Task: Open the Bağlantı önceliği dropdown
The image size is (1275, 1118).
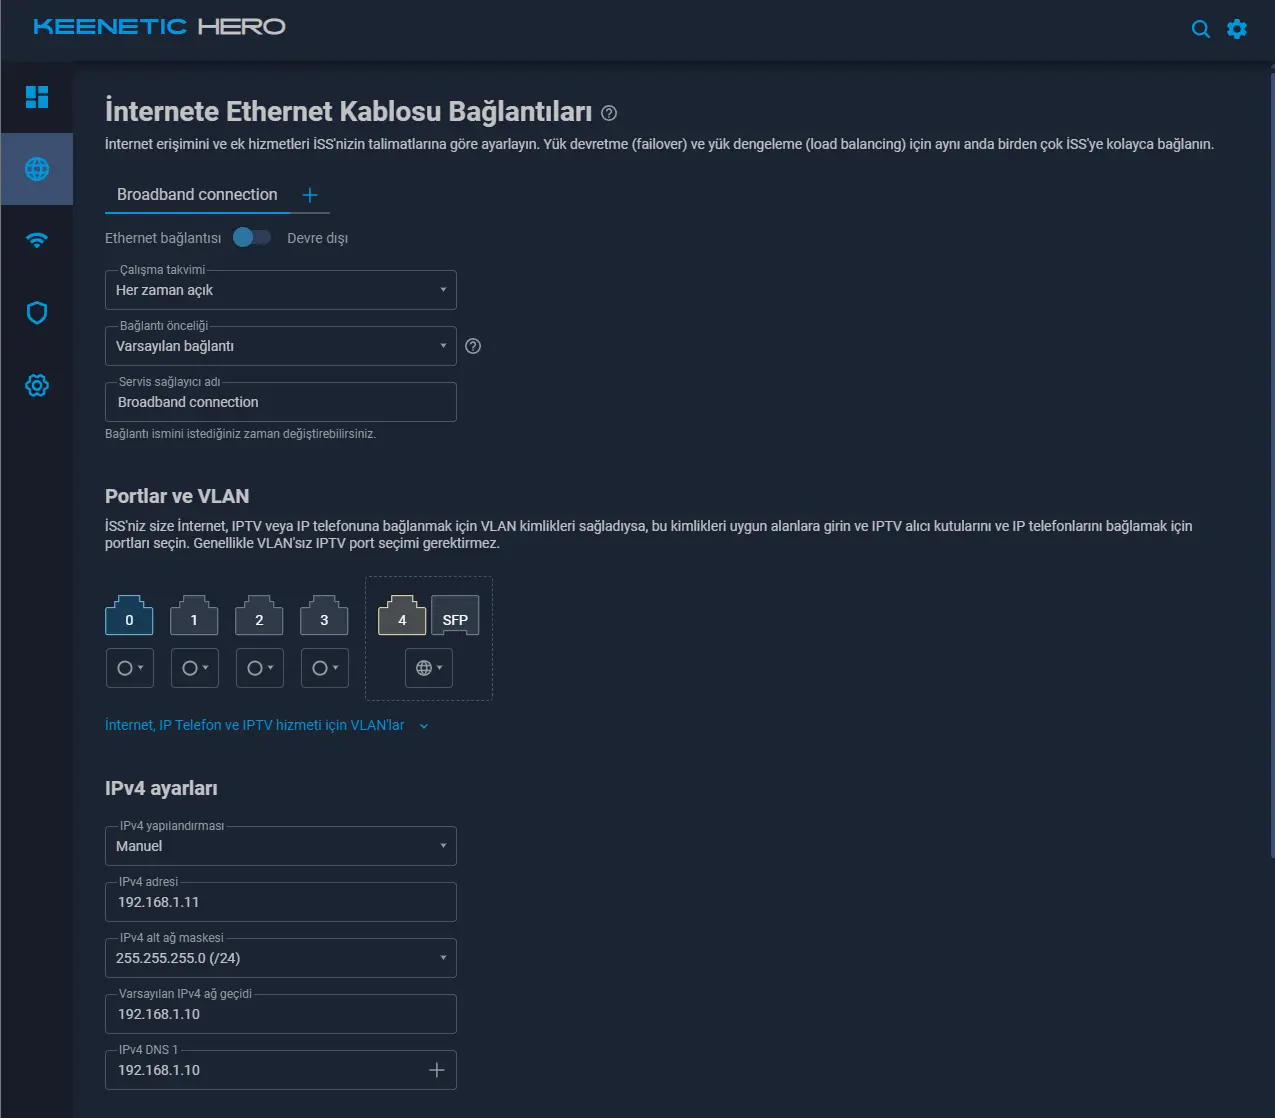Action: point(281,346)
